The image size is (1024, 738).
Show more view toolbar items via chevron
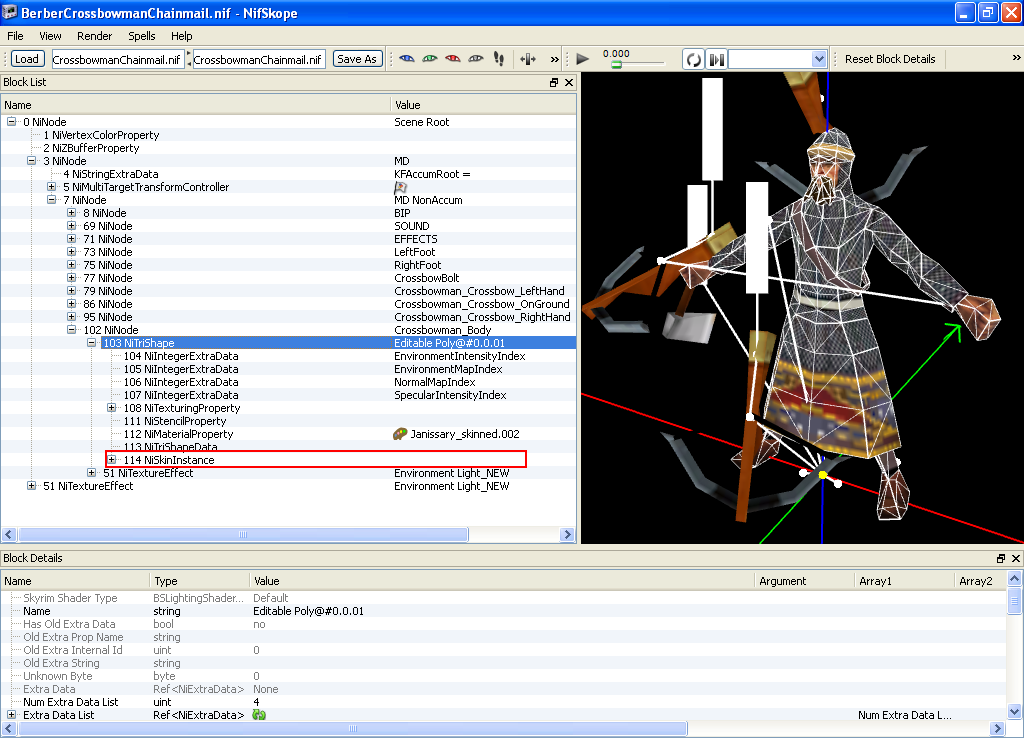[554, 59]
